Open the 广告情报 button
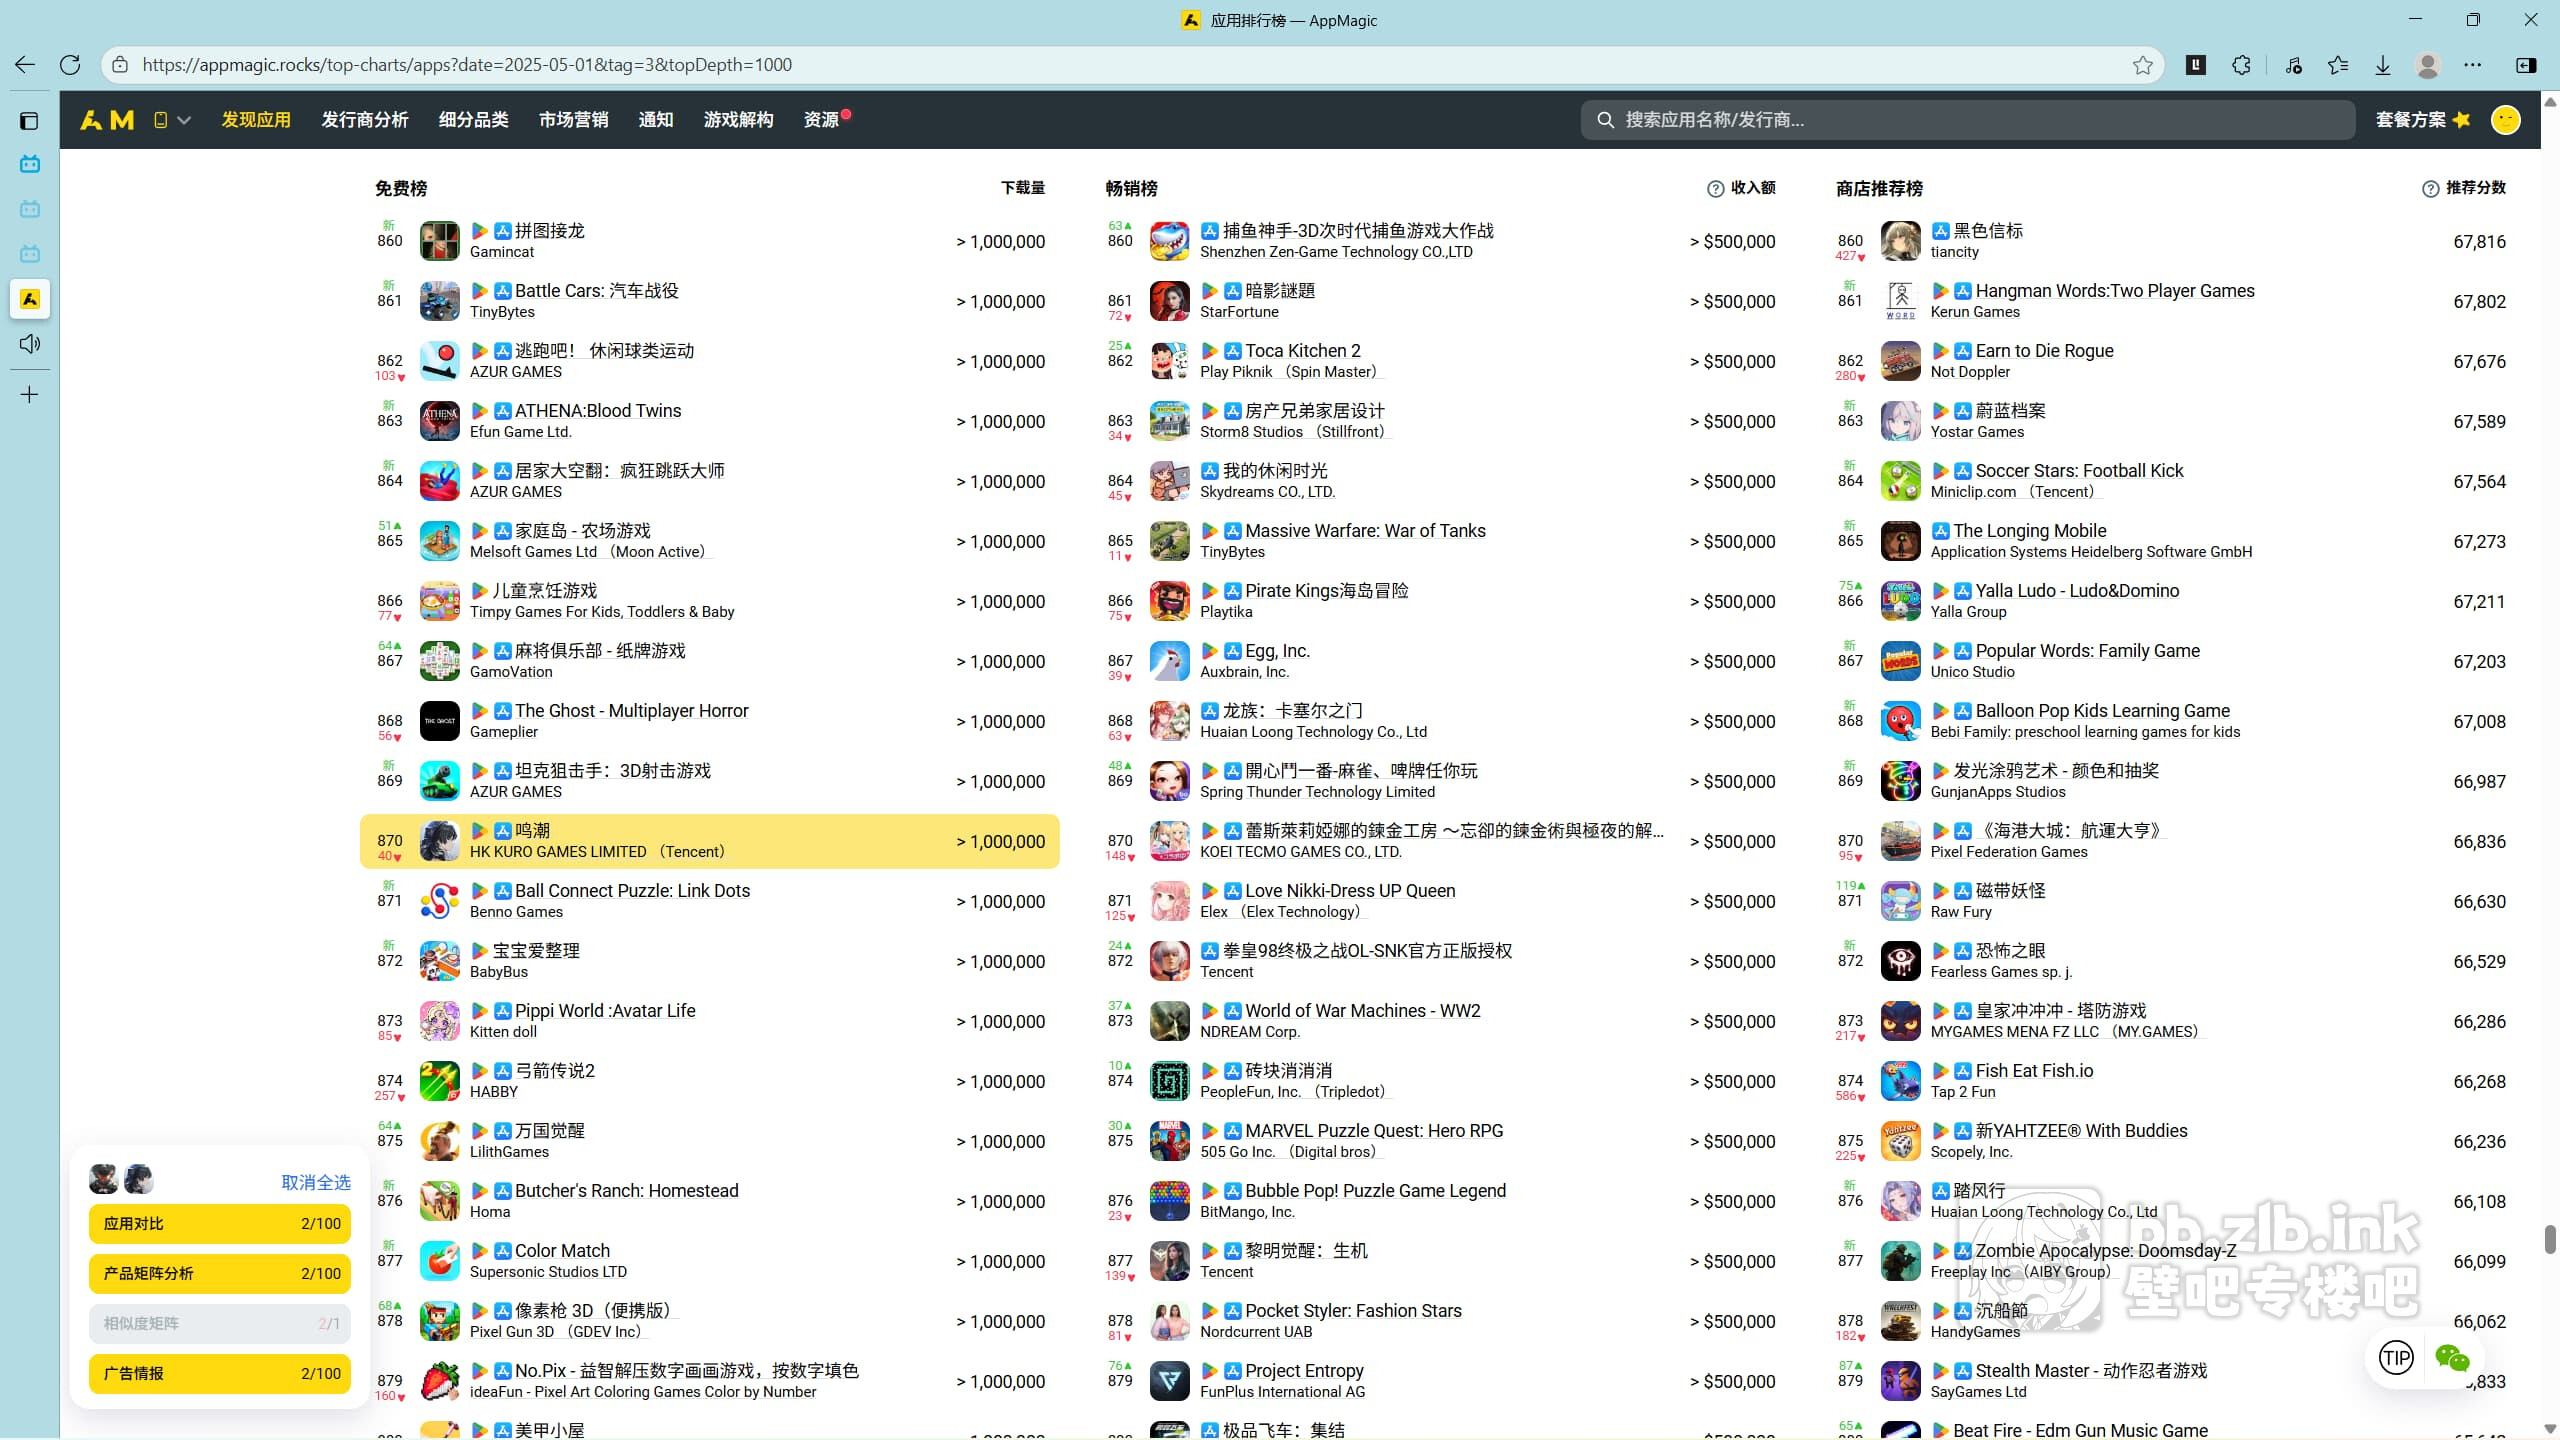 [x=219, y=1373]
